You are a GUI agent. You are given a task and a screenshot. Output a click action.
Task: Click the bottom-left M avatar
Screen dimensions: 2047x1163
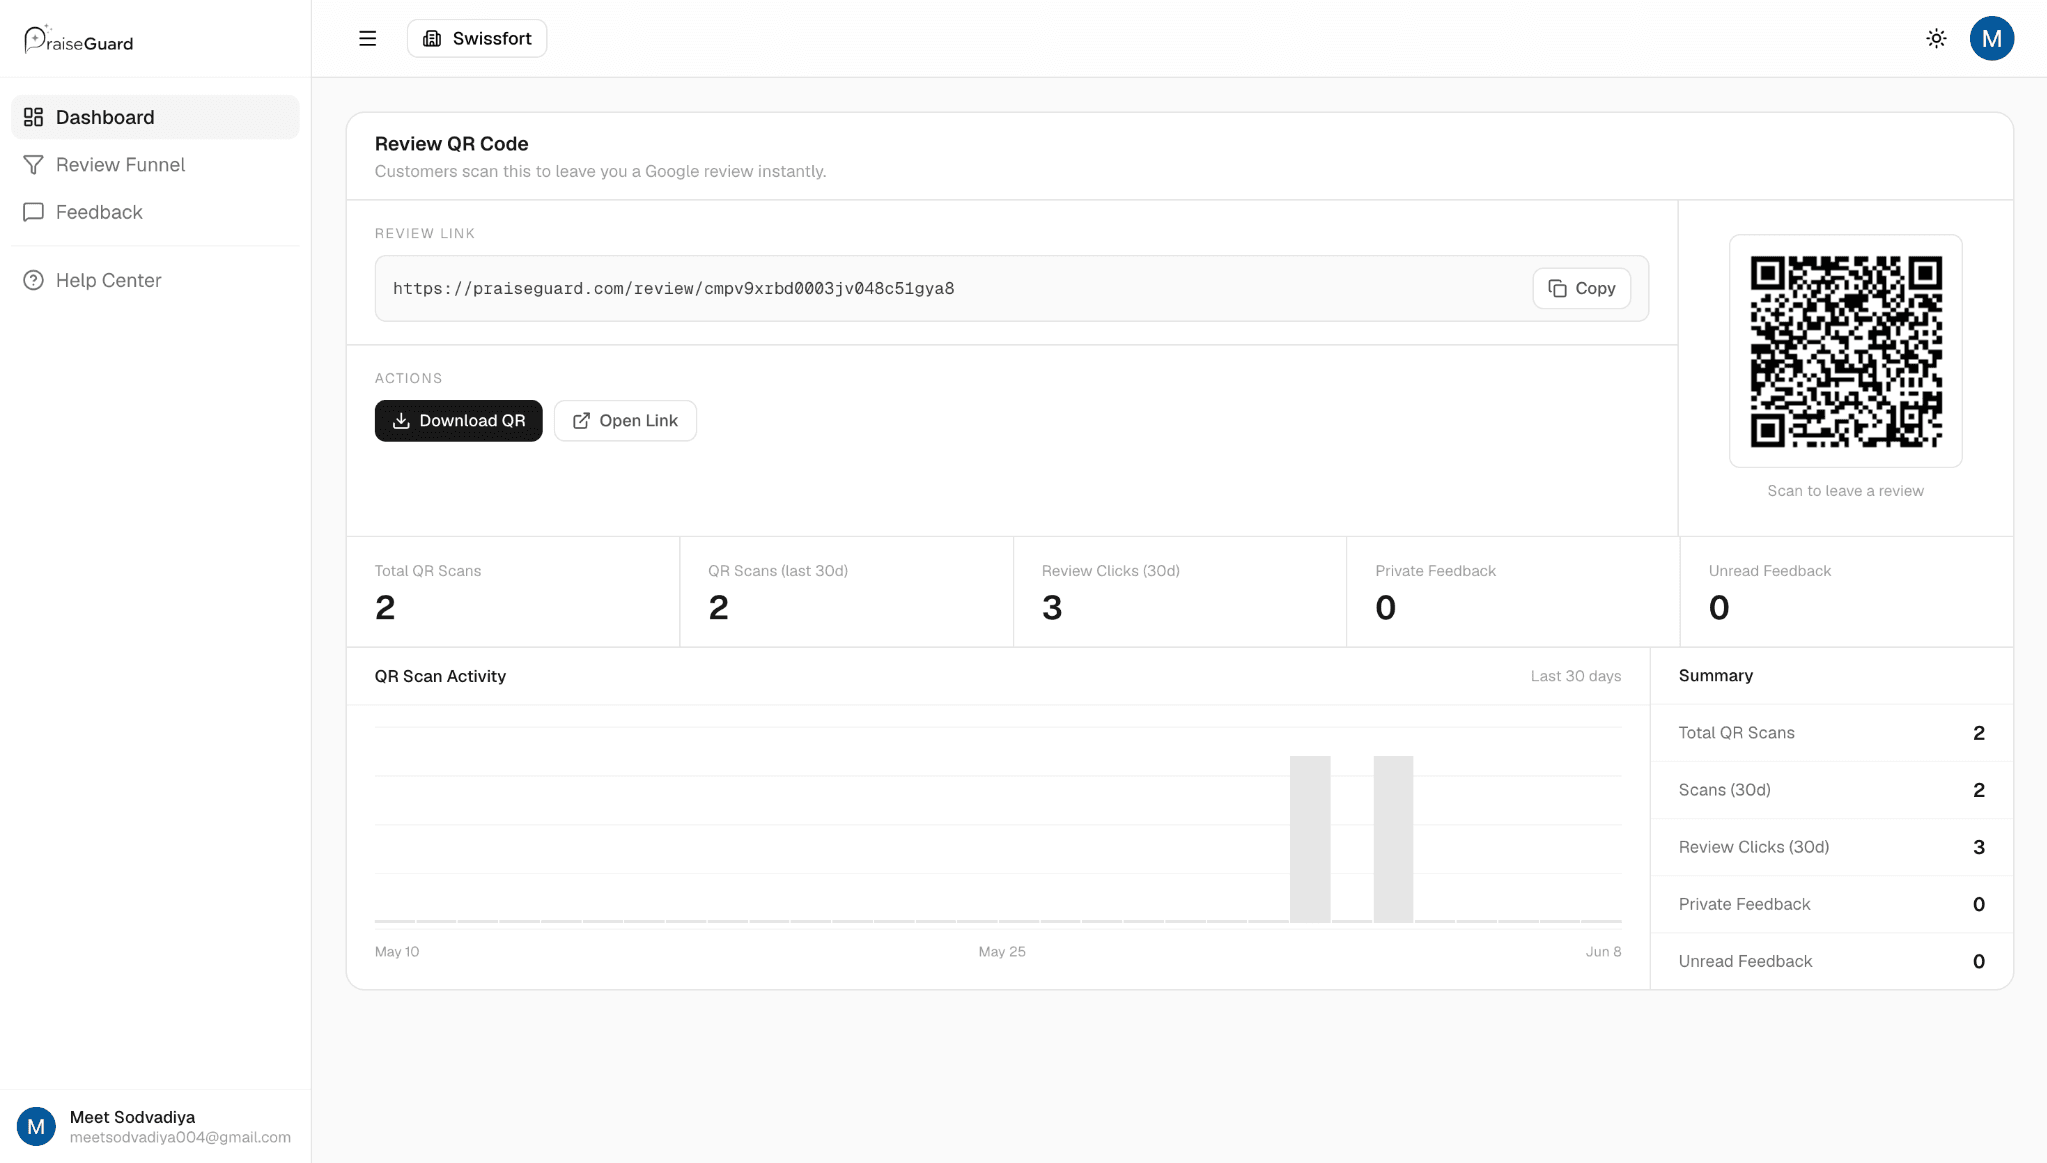click(36, 1126)
